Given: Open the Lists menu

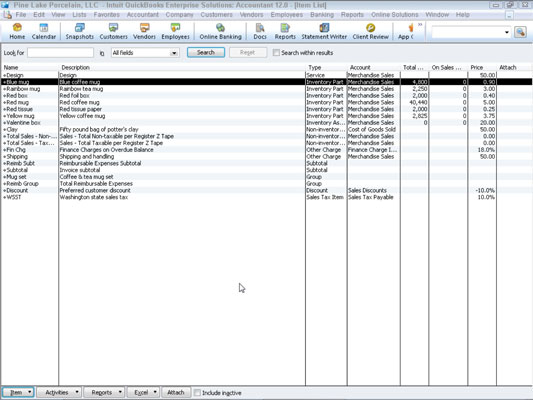Looking at the screenshot, I should 79,15.
